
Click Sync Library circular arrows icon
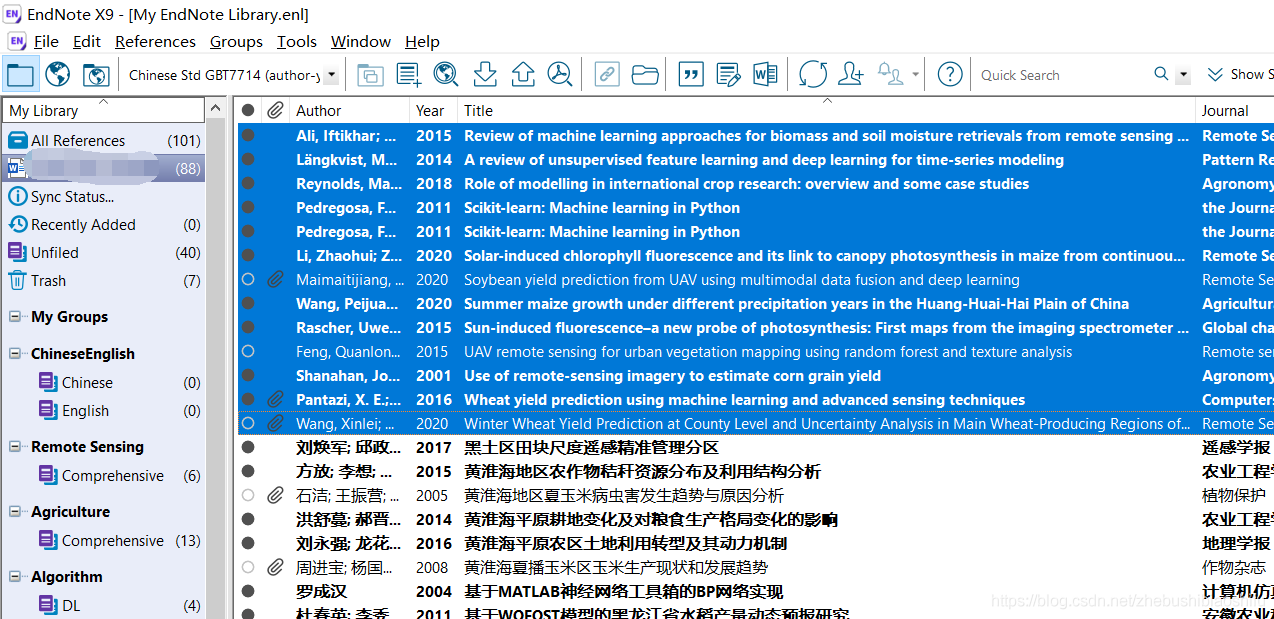[x=812, y=75]
